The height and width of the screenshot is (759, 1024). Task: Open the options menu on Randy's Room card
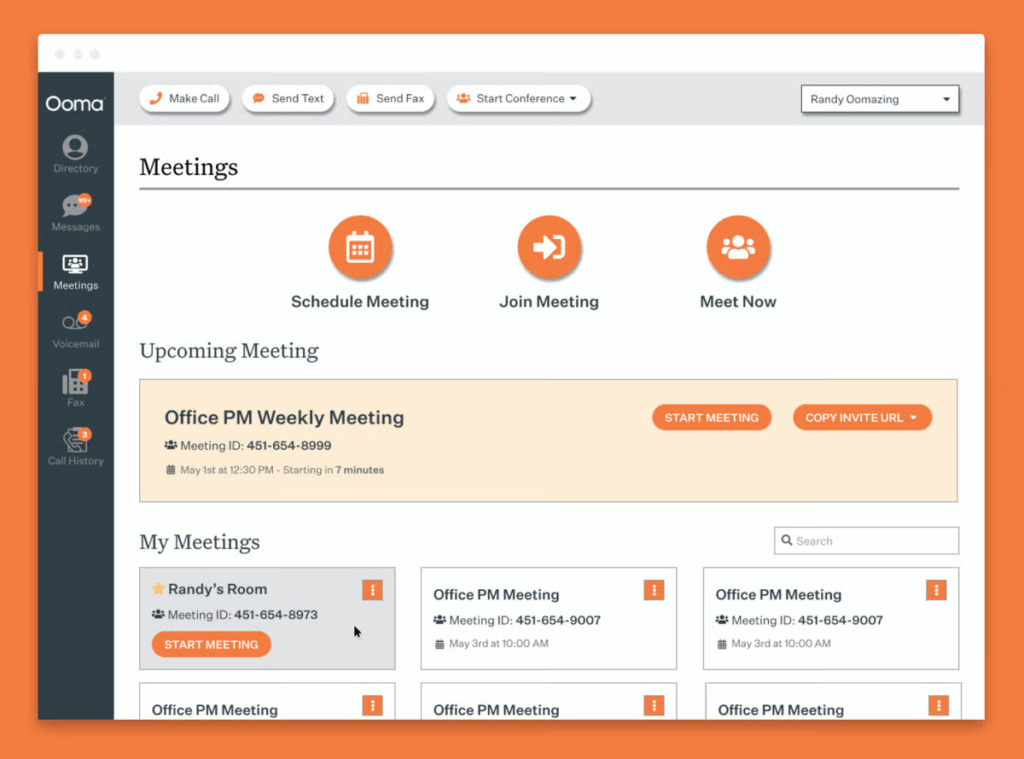pos(372,590)
